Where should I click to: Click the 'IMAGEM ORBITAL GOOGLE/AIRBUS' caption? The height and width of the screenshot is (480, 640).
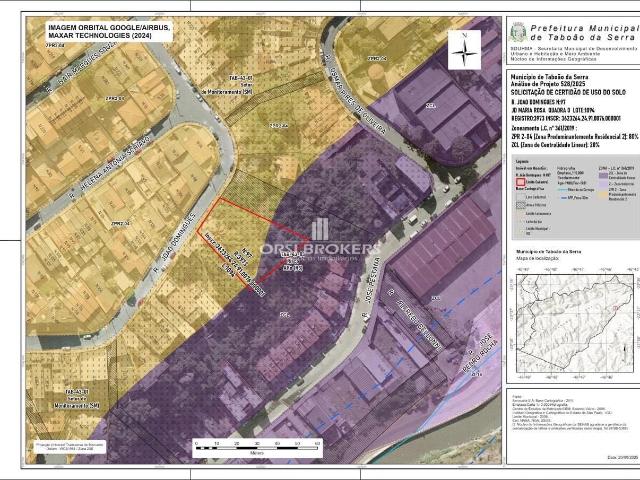109,31
